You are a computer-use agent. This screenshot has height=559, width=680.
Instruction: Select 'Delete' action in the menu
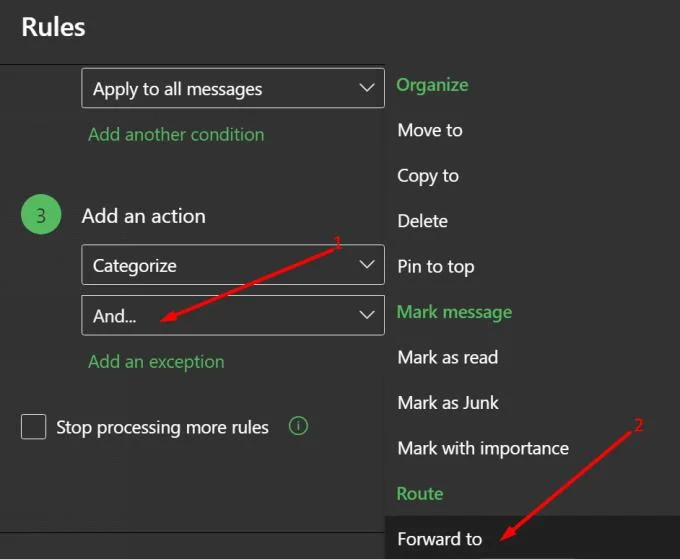(422, 221)
